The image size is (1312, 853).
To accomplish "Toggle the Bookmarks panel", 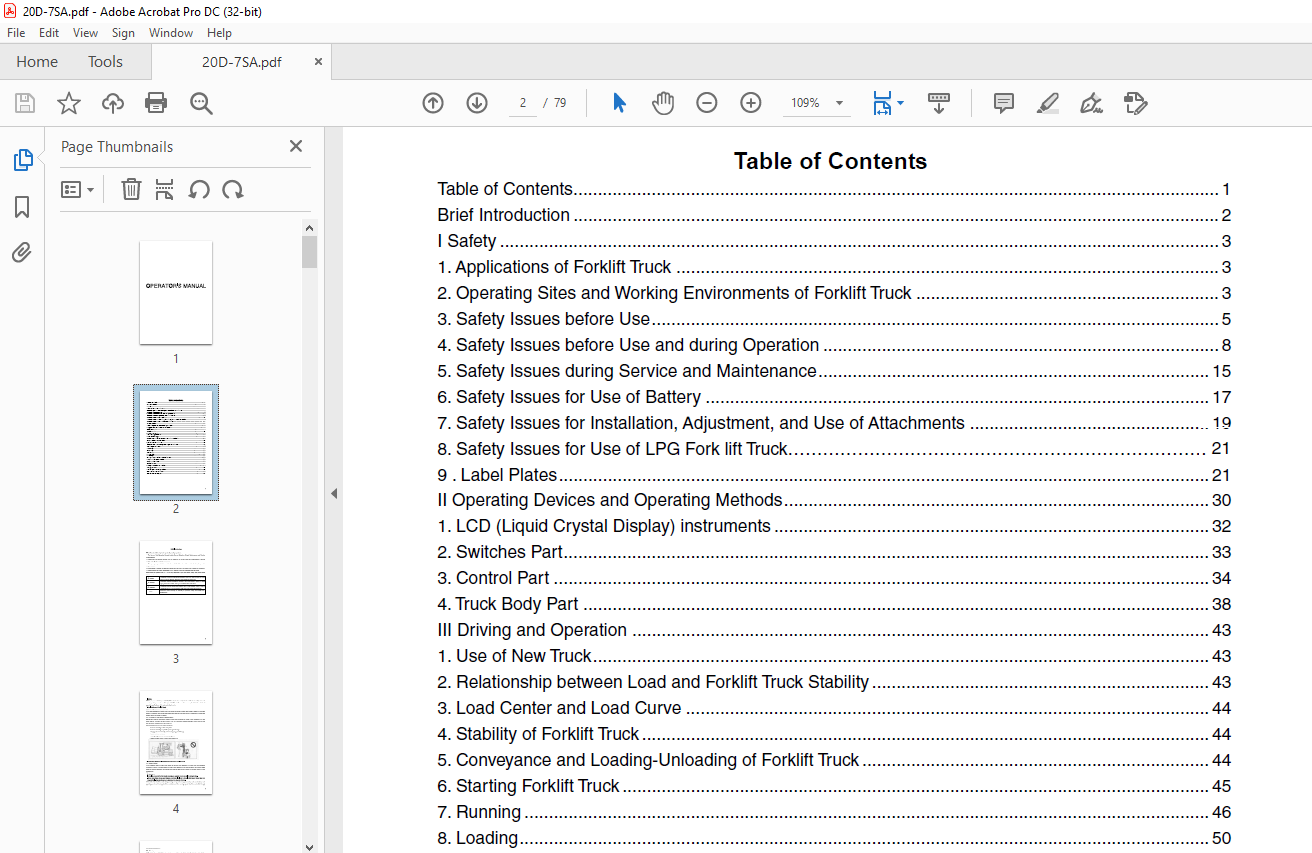I will pos(22,207).
